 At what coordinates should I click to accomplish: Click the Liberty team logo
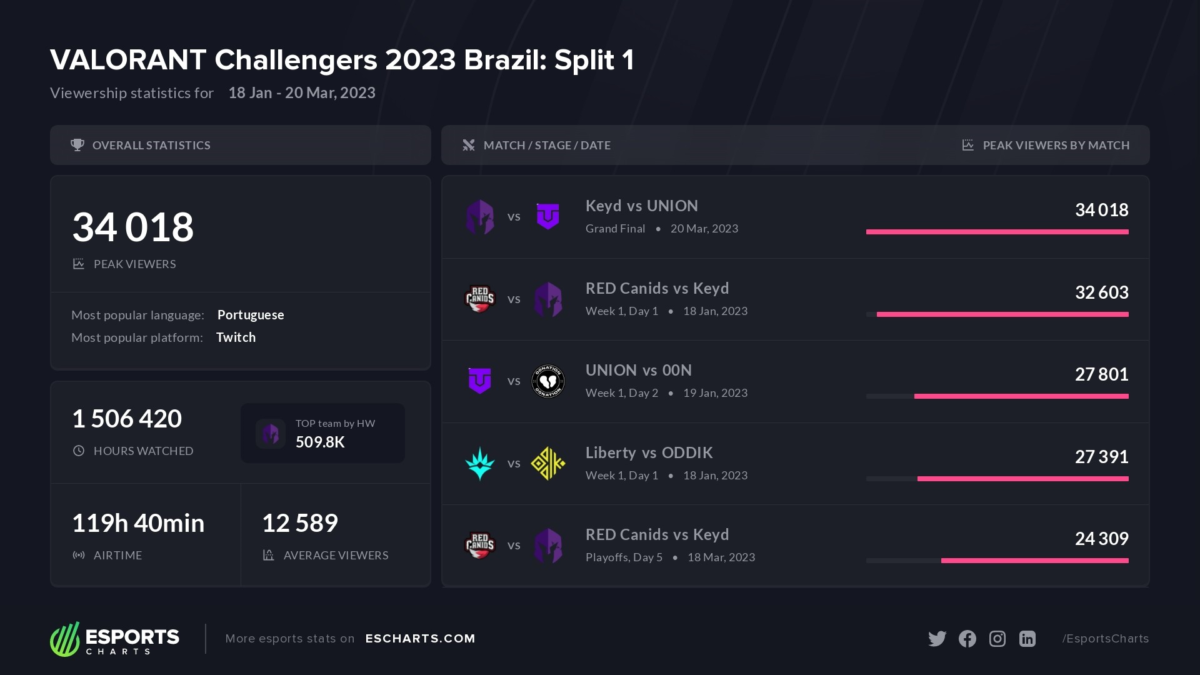[480, 463]
